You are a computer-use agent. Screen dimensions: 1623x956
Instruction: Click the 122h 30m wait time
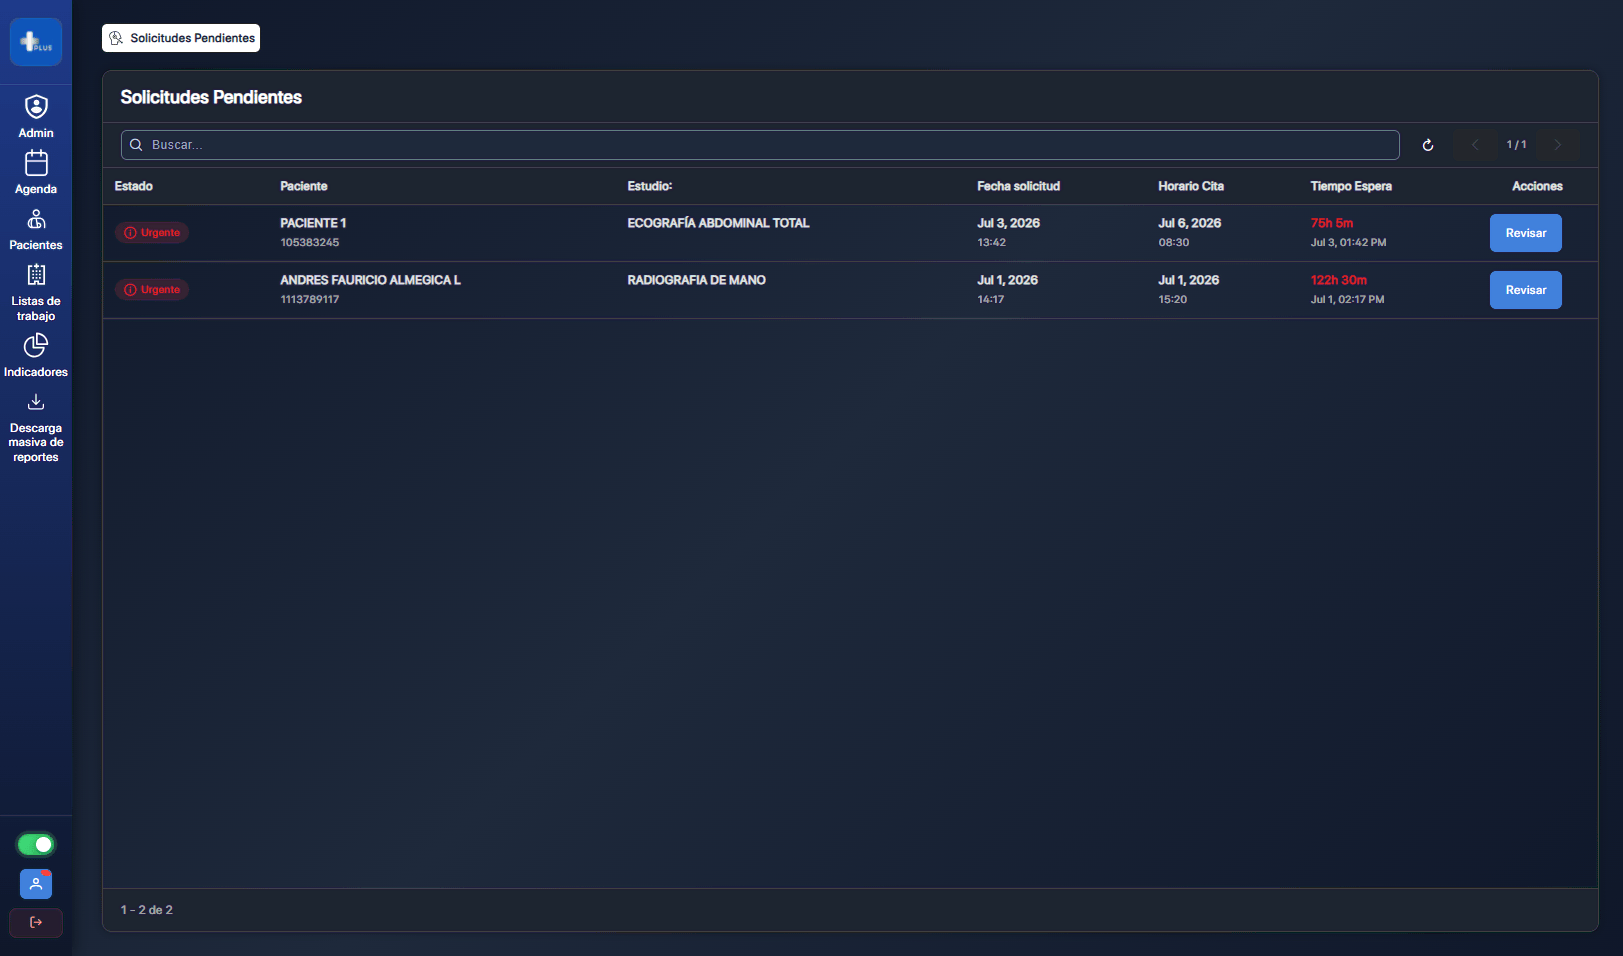(1339, 280)
